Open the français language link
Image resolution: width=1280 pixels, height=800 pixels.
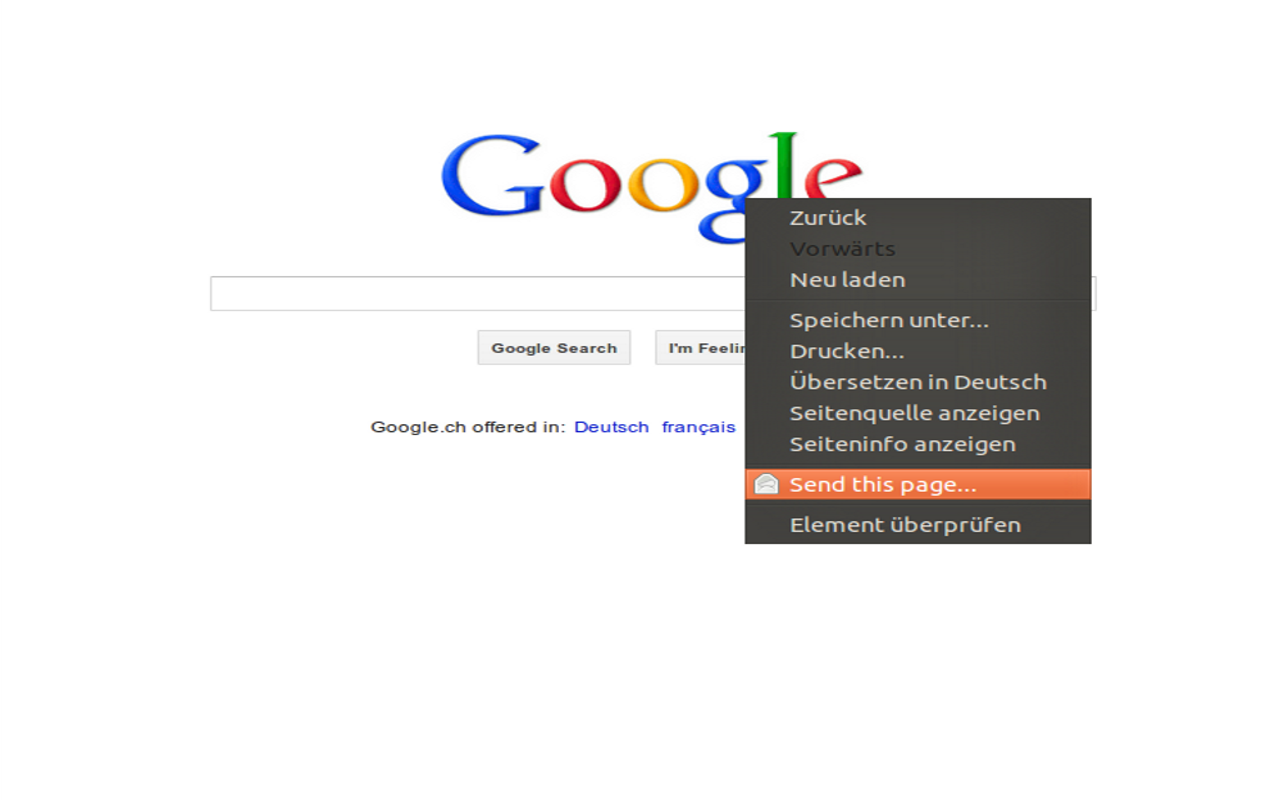(698, 427)
